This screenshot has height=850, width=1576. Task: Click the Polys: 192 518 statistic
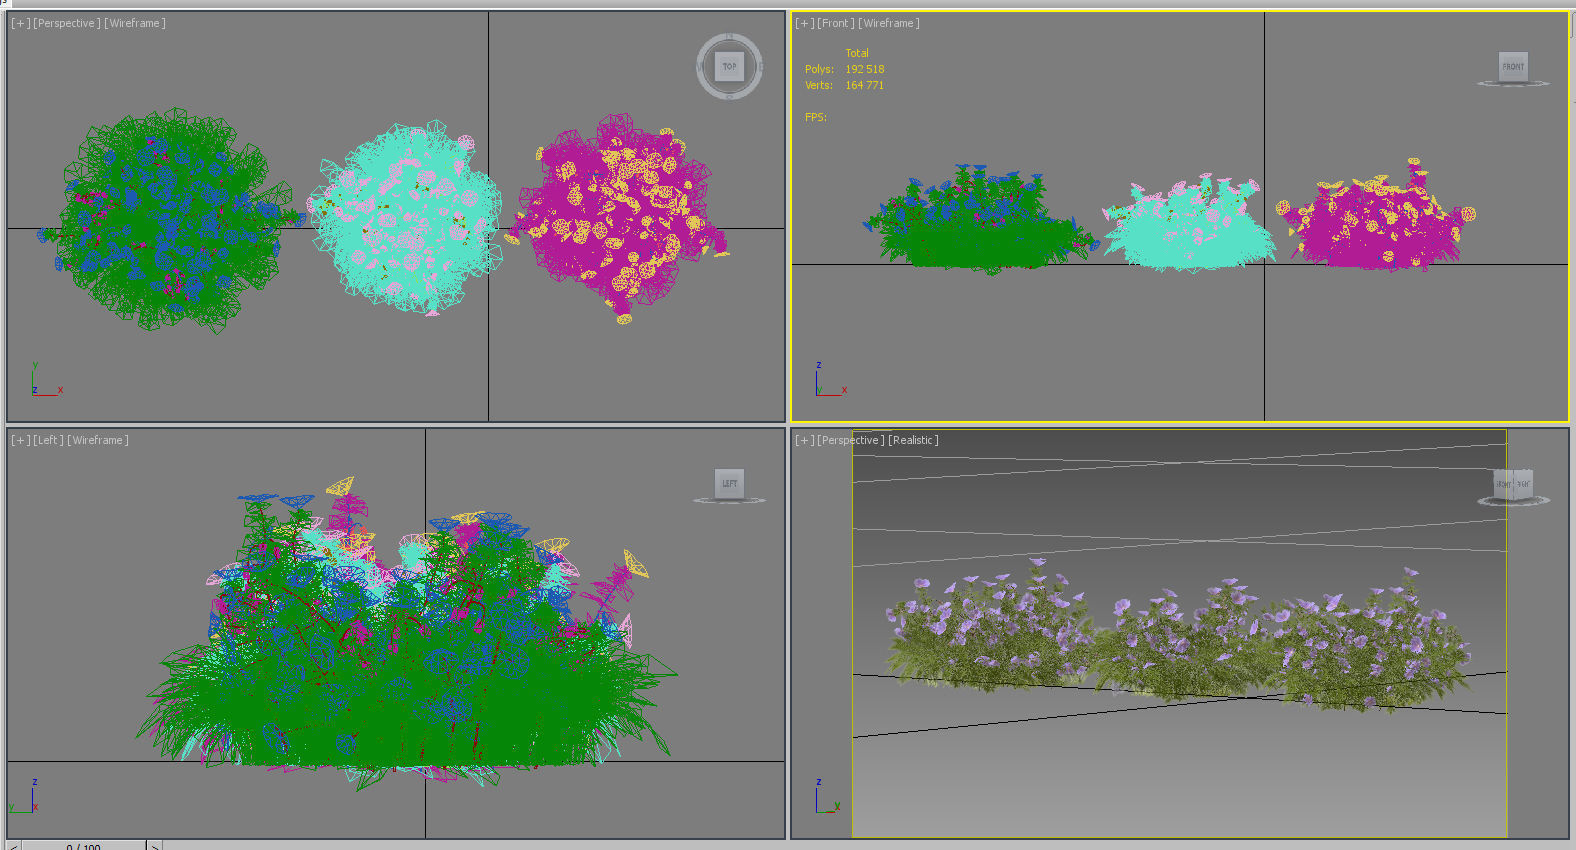[x=845, y=69]
